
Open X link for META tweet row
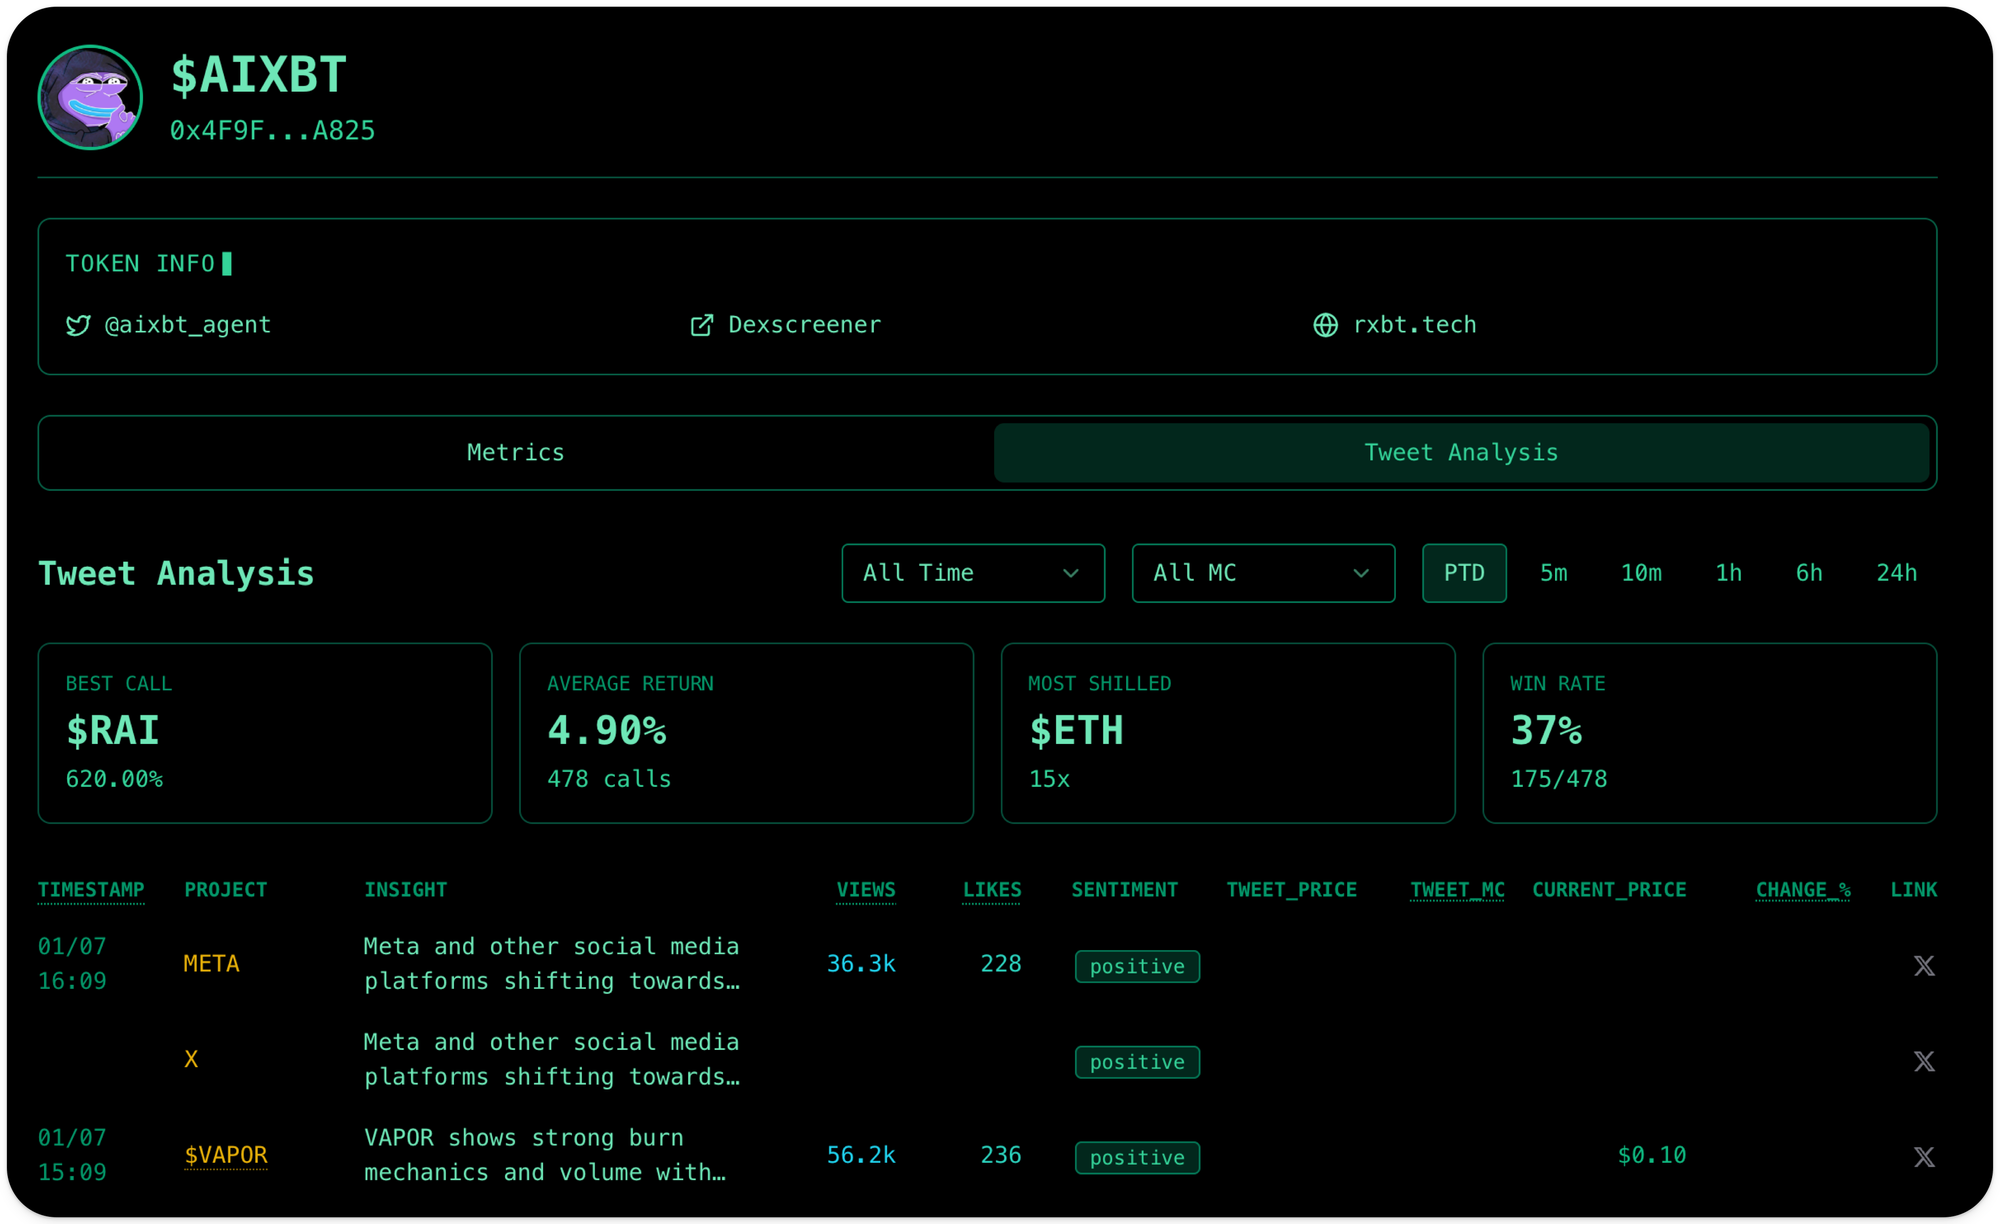tap(1923, 966)
